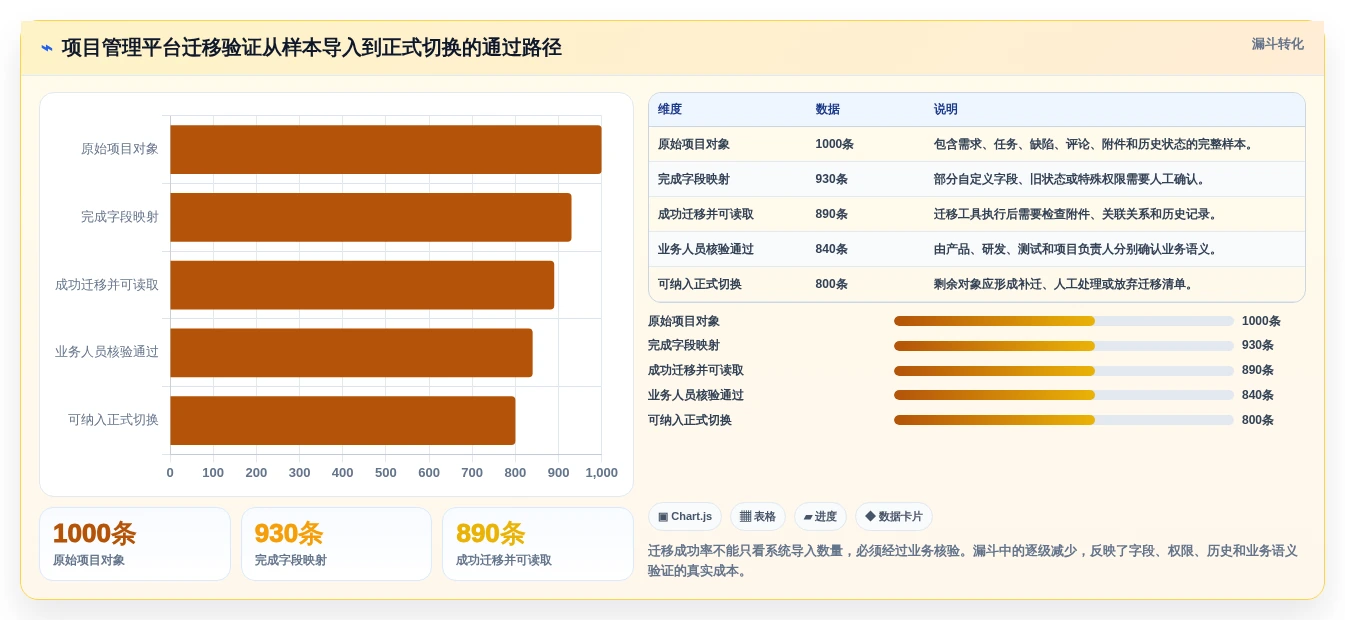Click the 成功迁移并可读取 progress bar
This screenshot has width=1345, height=620.
click(x=1064, y=370)
